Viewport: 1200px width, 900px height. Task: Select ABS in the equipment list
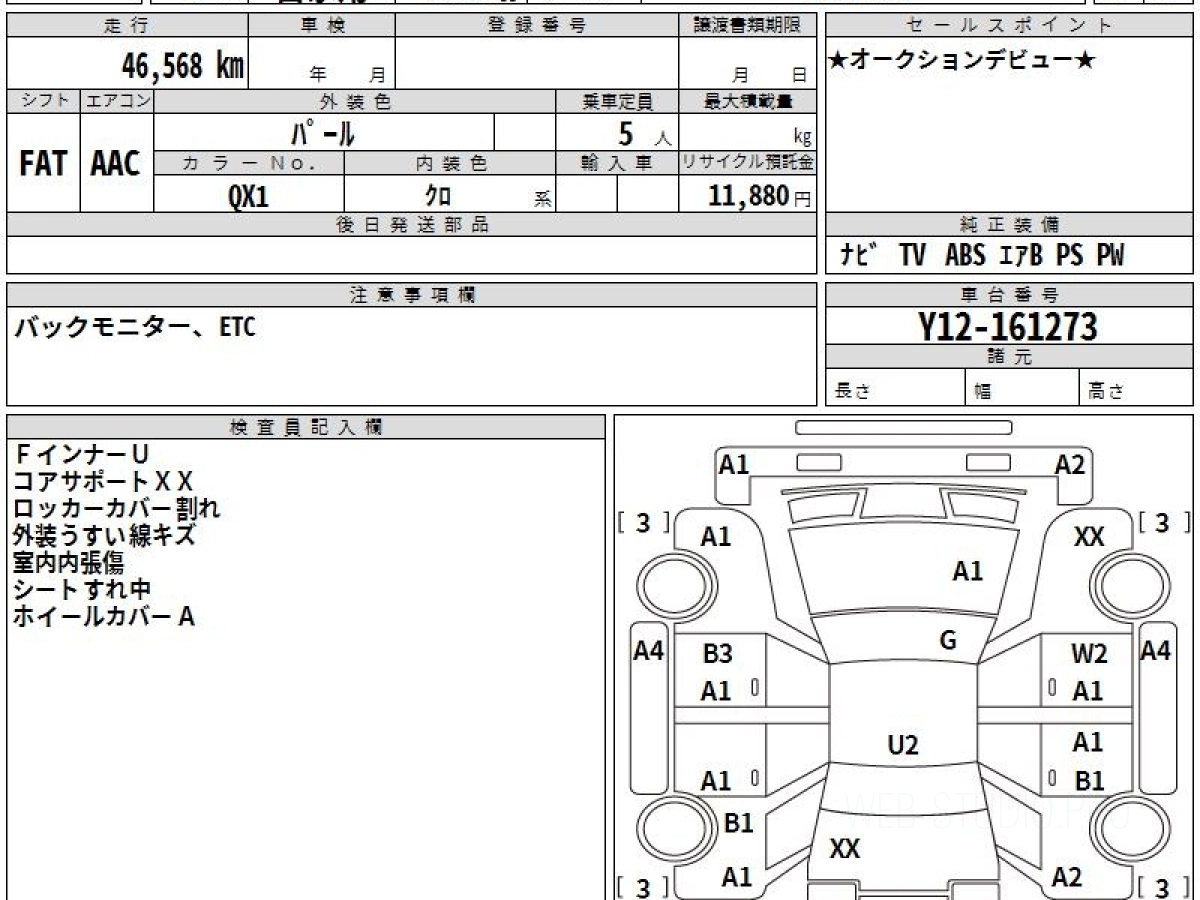point(965,256)
